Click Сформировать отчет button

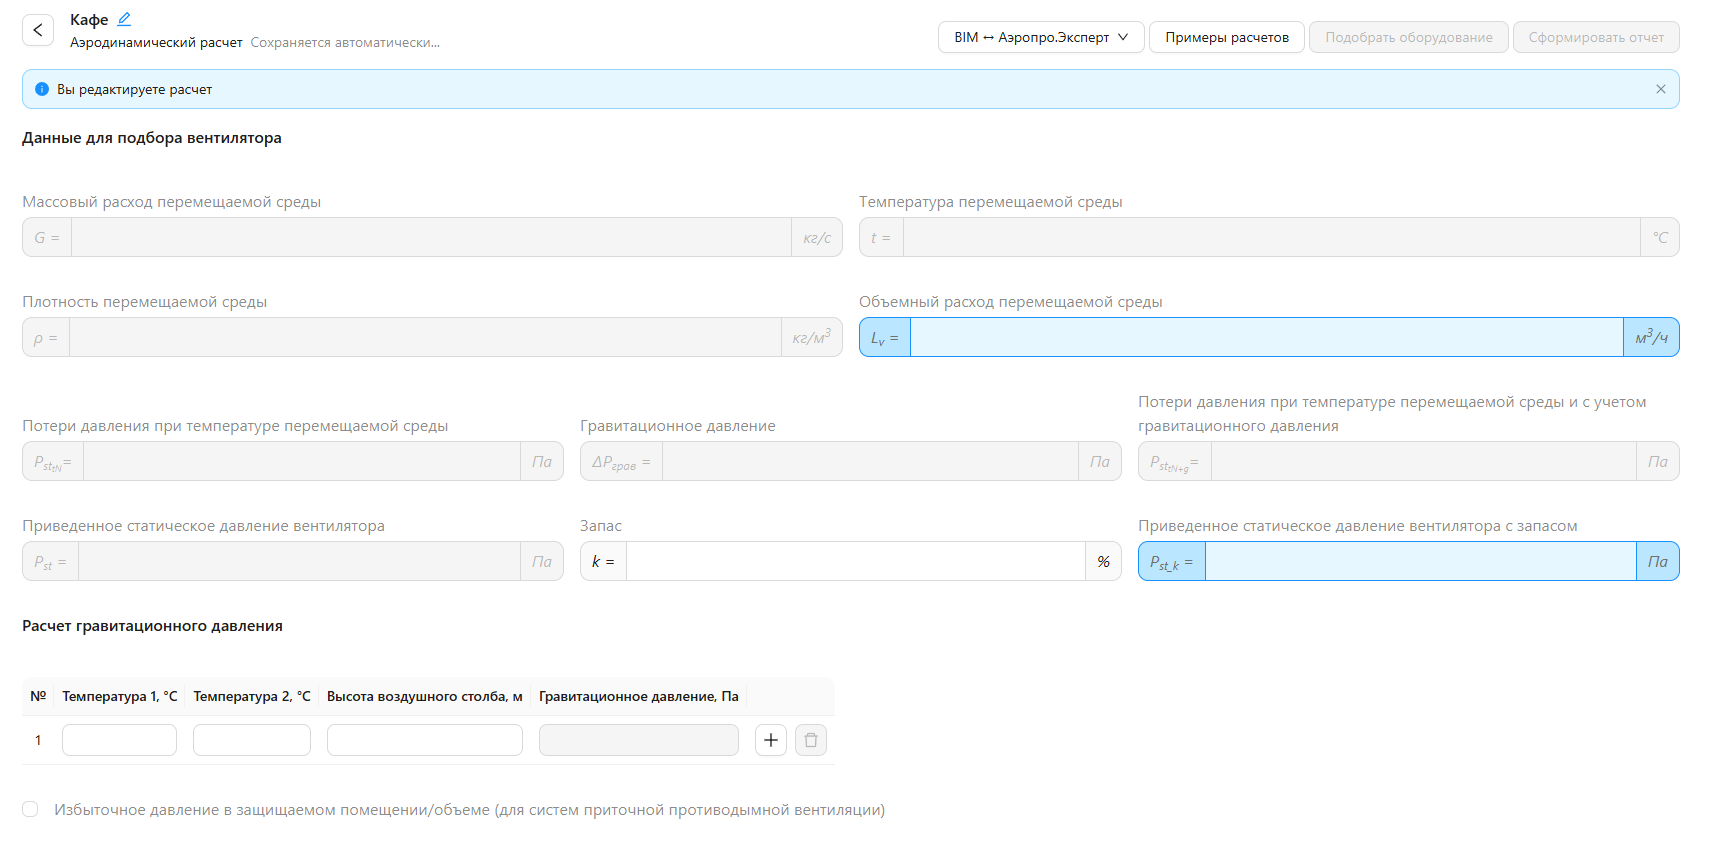(1595, 37)
